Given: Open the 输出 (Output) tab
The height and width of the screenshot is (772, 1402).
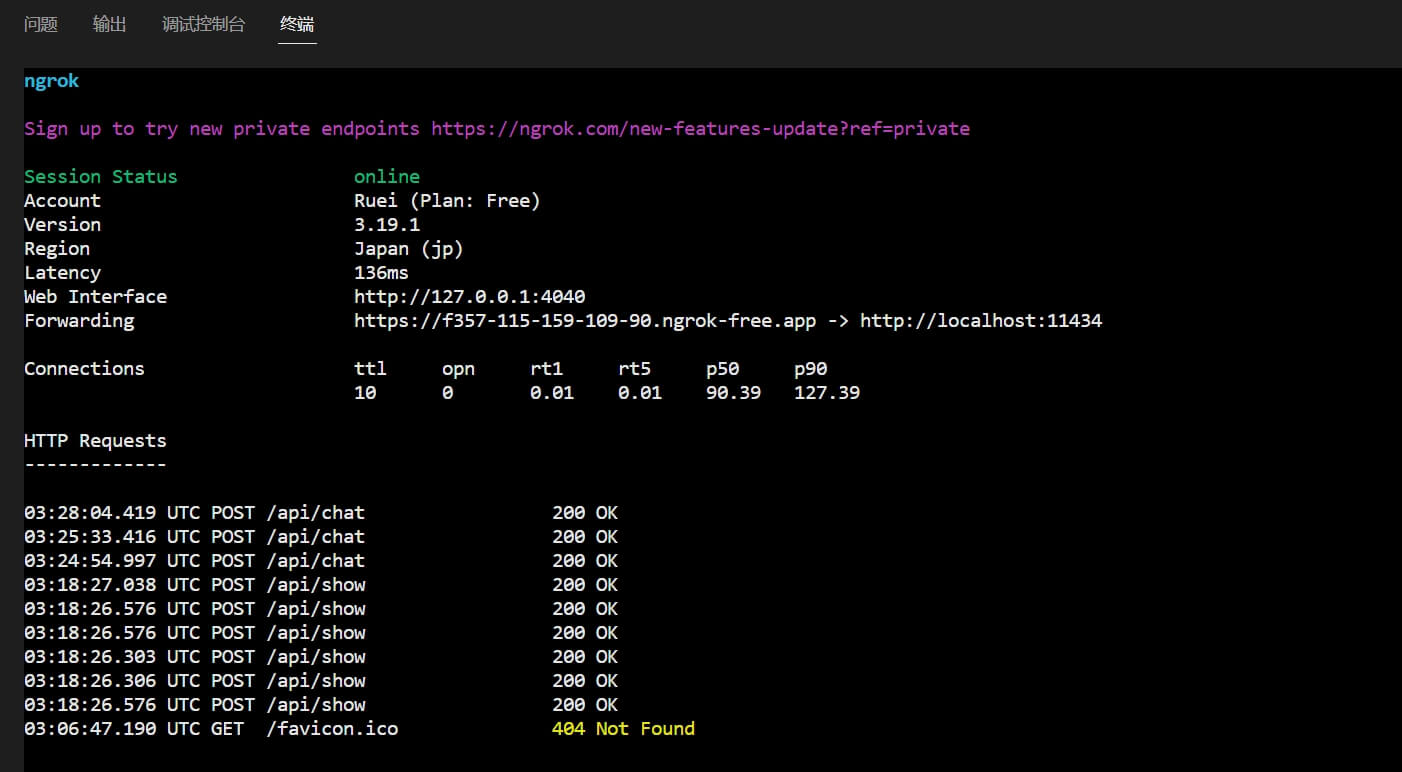Looking at the screenshot, I should click(x=110, y=24).
